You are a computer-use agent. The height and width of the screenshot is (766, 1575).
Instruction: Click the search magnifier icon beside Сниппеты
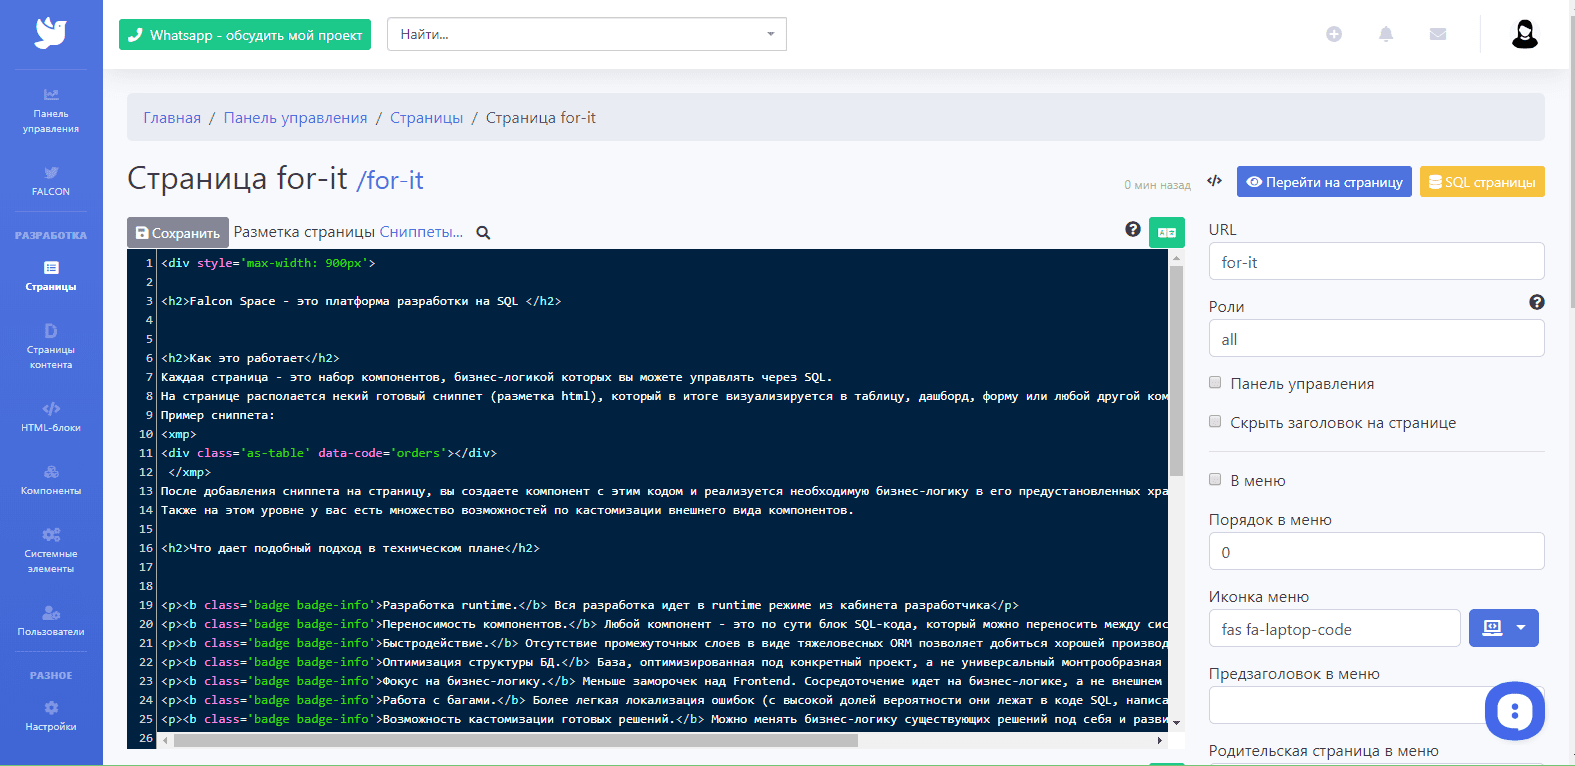coord(483,233)
